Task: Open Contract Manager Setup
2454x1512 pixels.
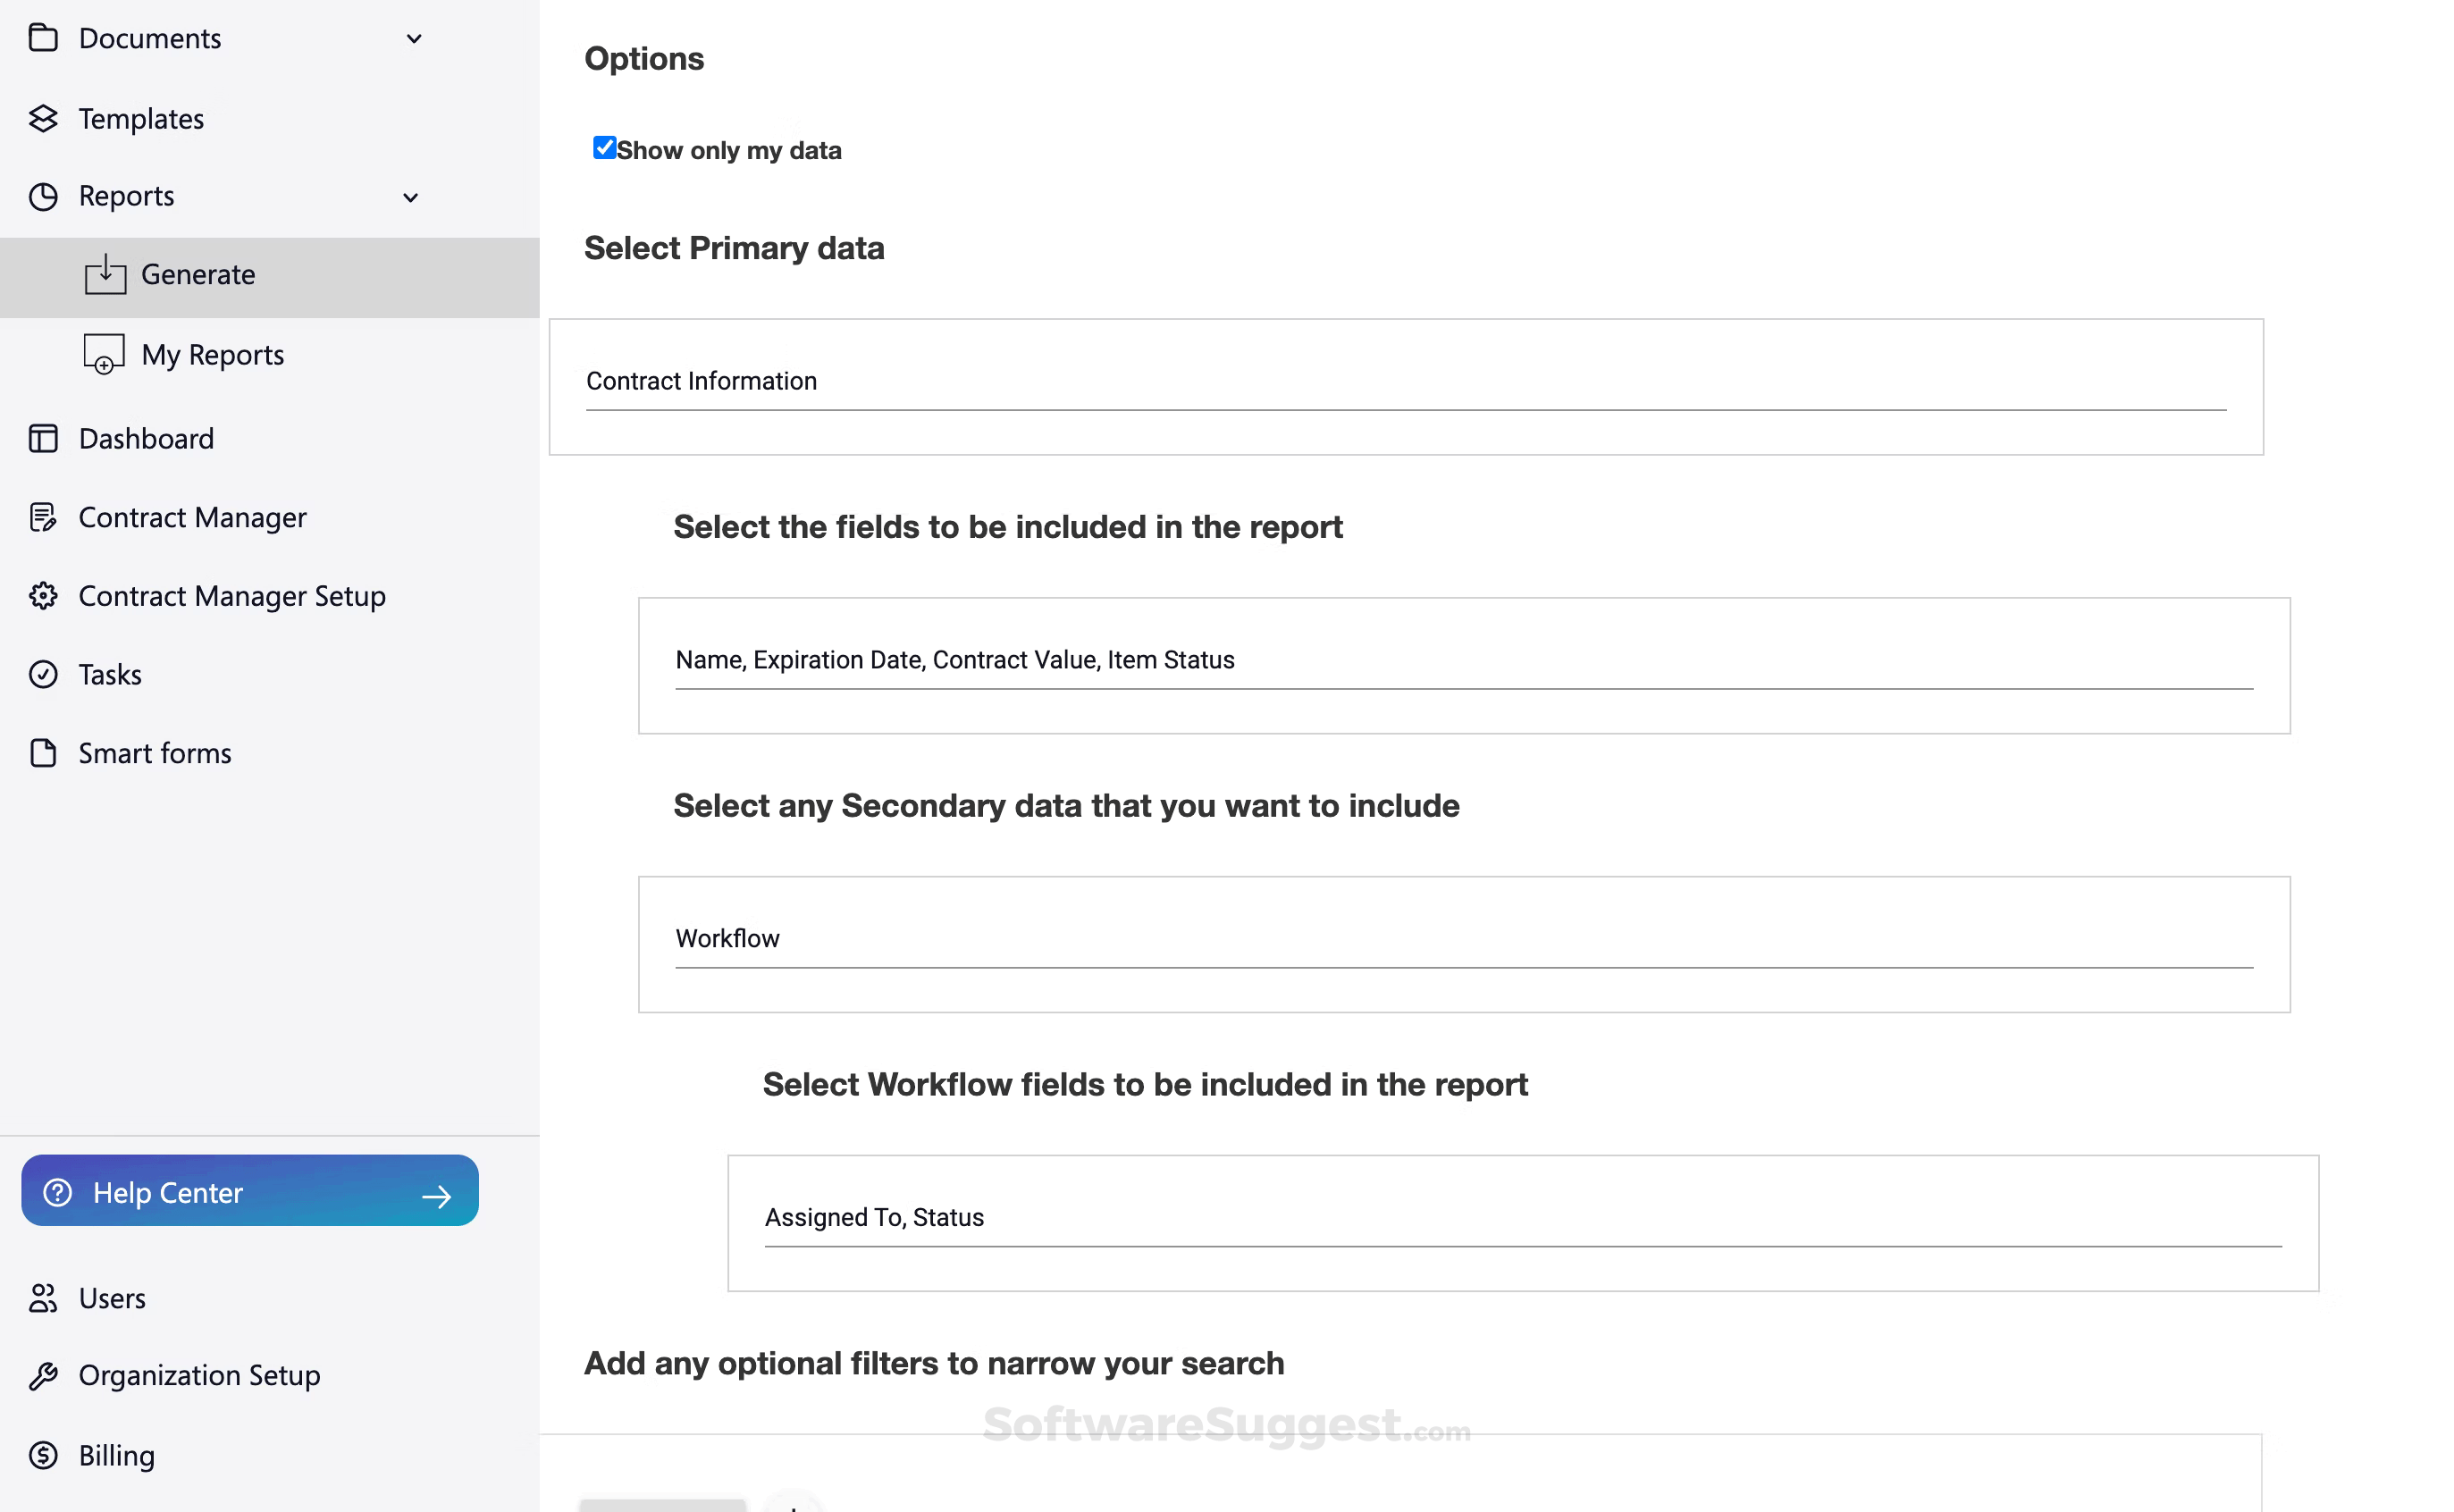Action: pyautogui.click(x=232, y=596)
